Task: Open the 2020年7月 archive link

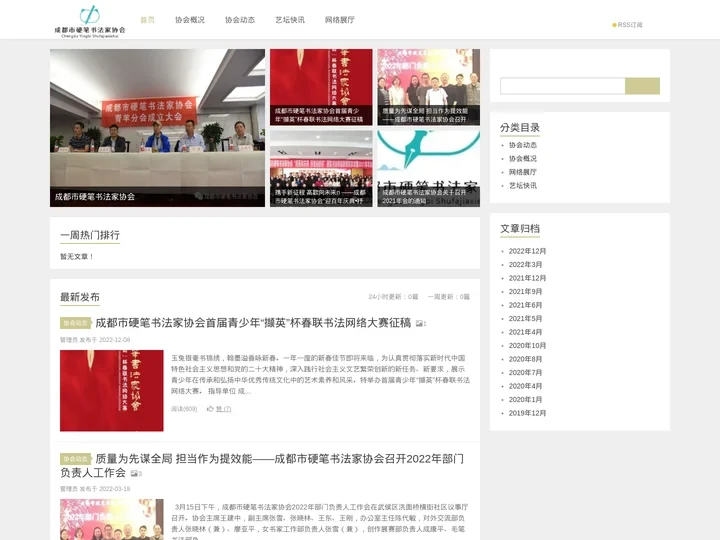Action: point(525,372)
